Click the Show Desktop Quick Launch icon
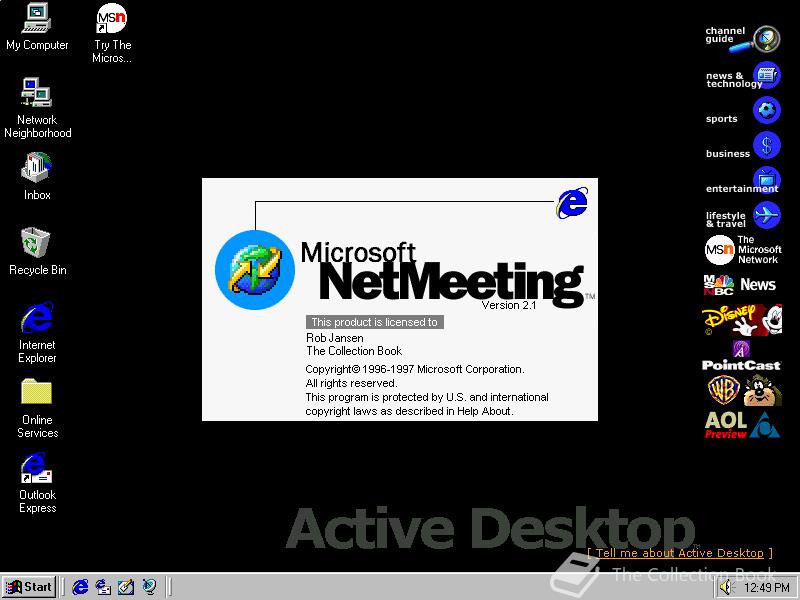This screenshot has height=600, width=800. click(x=126, y=587)
